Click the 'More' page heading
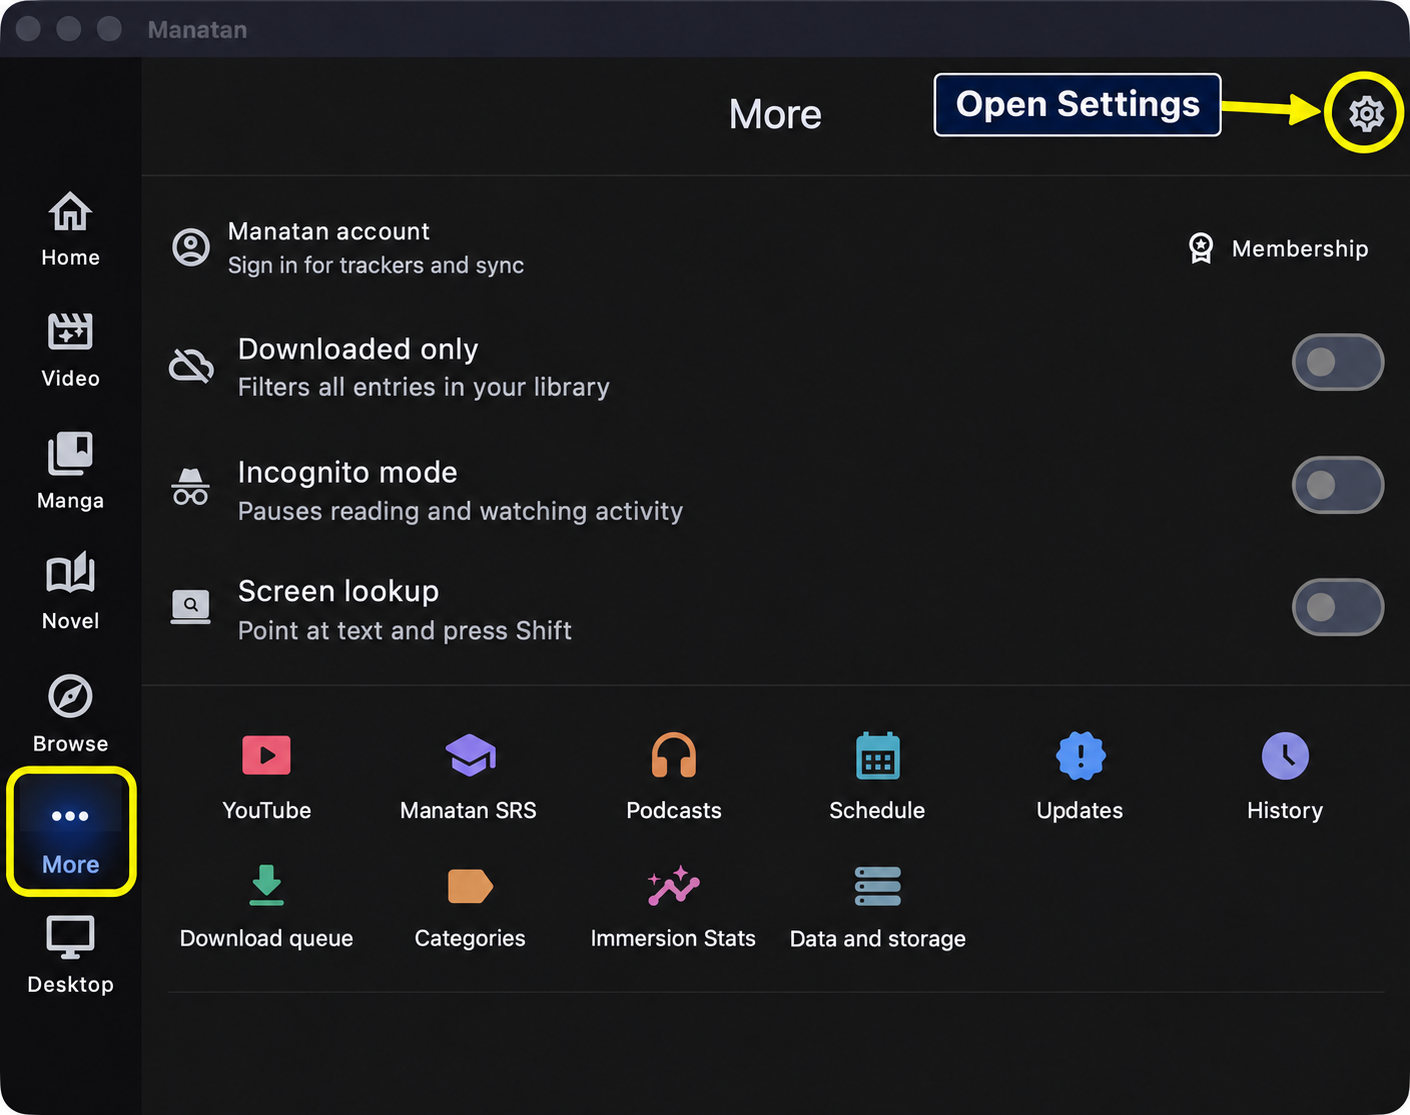The width and height of the screenshot is (1410, 1115). click(775, 114)
